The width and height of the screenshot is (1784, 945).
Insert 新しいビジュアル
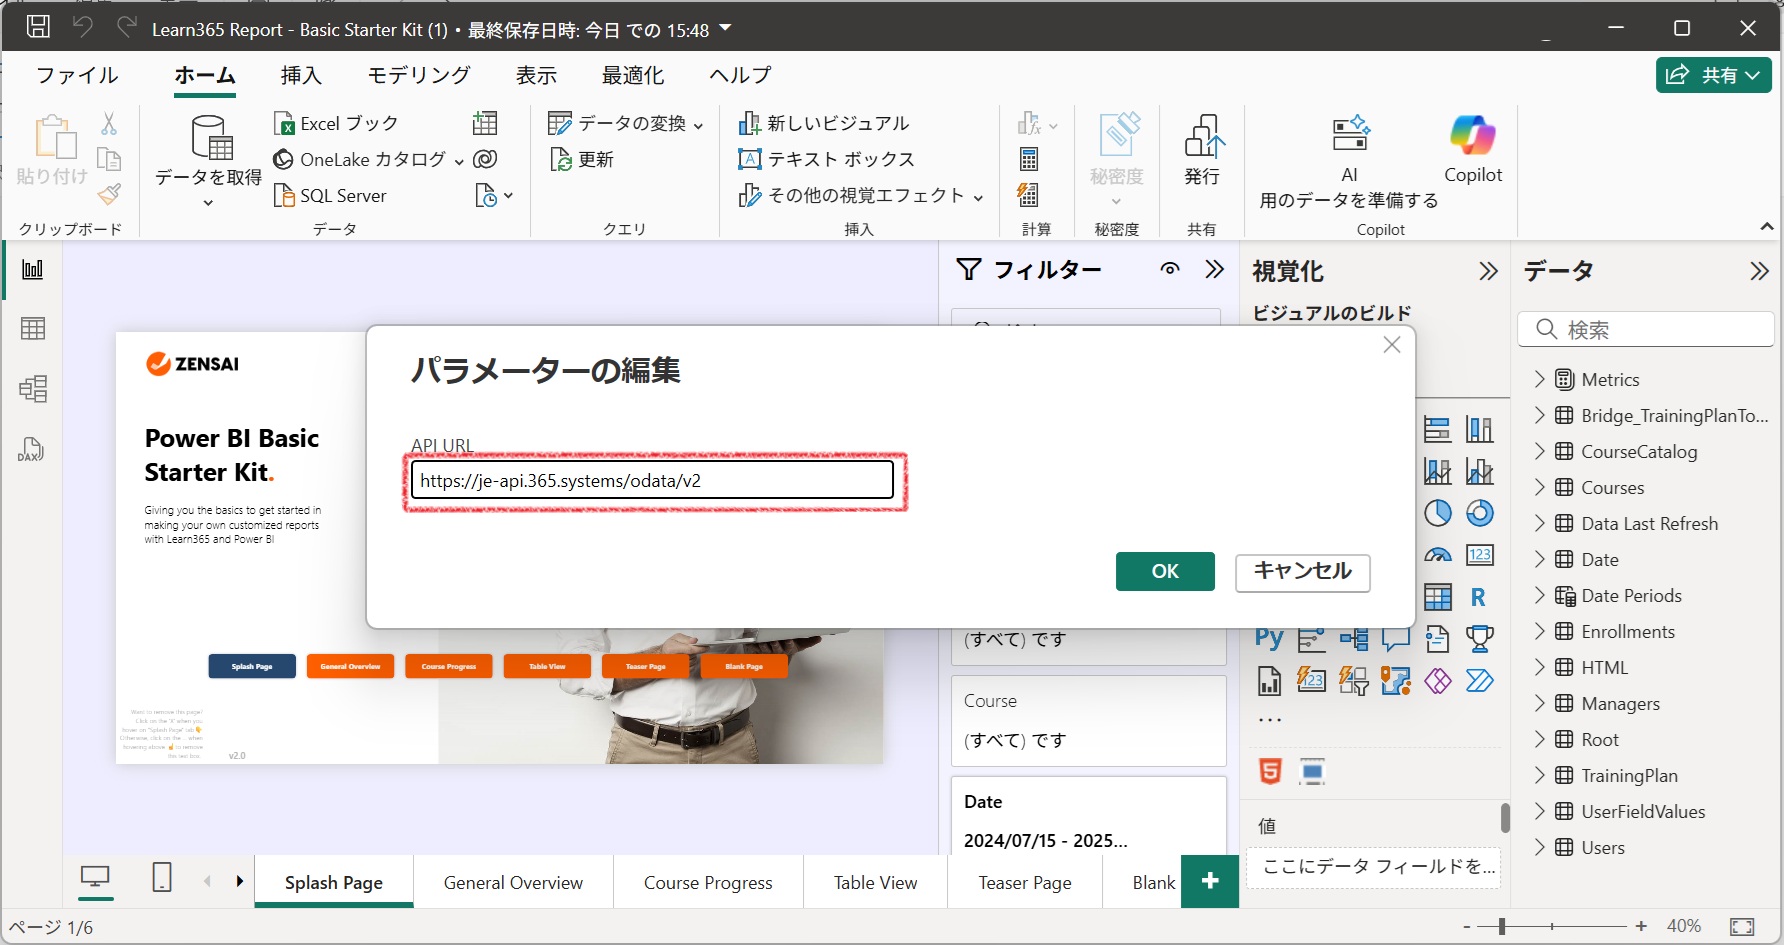point(824,123)
